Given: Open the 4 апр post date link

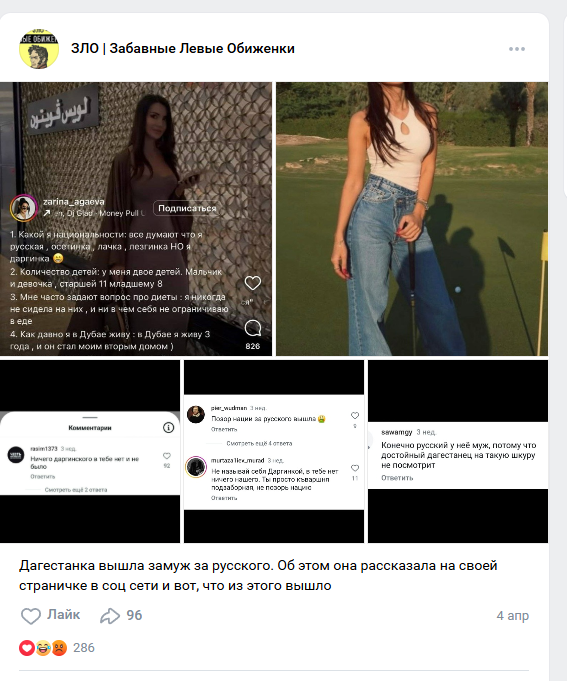Looking at the screenshot, I should [x=513, y=615].
